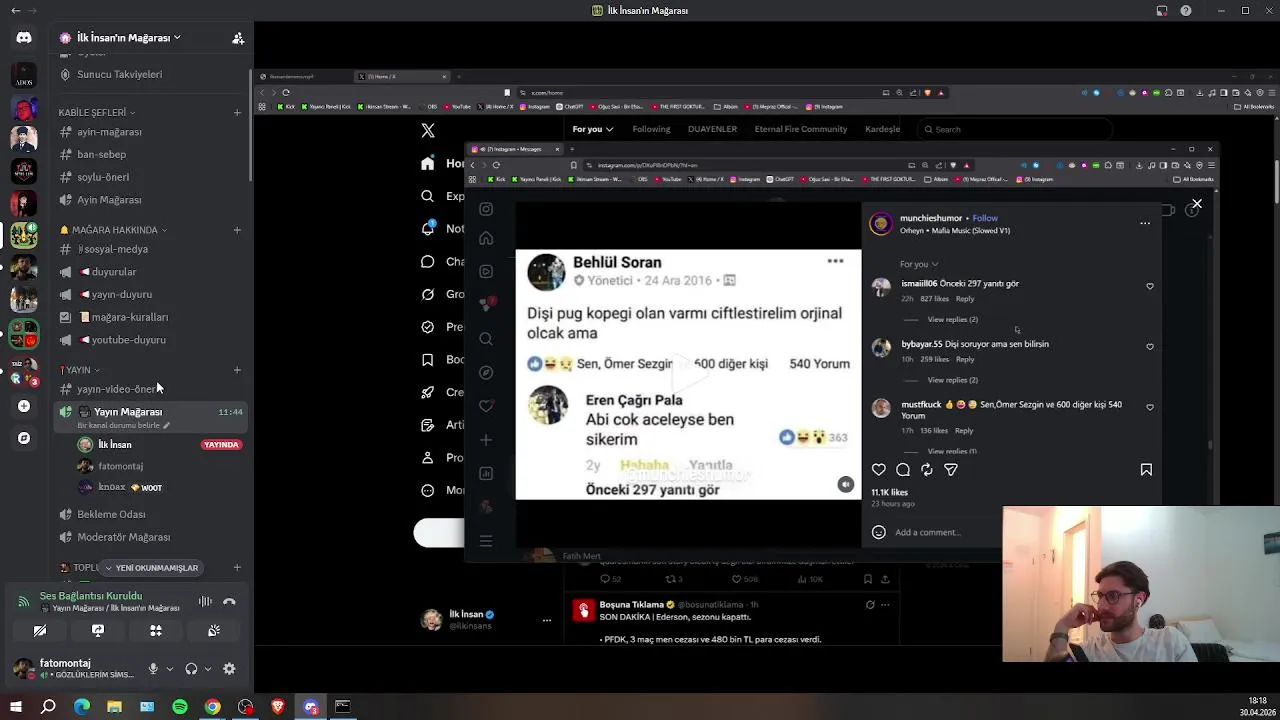
Task: Invite members icon beside server name
Action: (238, 38)
